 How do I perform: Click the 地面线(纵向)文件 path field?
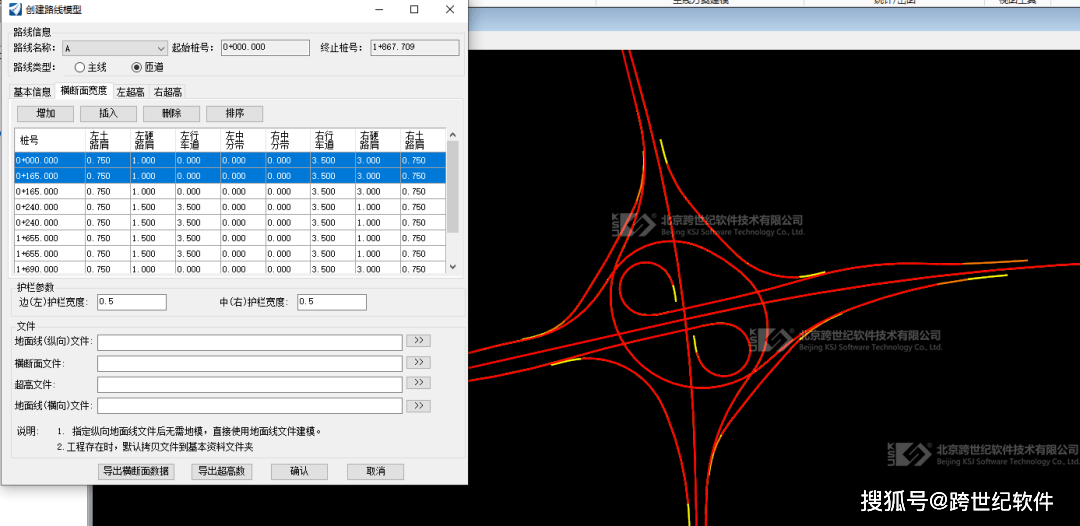point(249,342)
